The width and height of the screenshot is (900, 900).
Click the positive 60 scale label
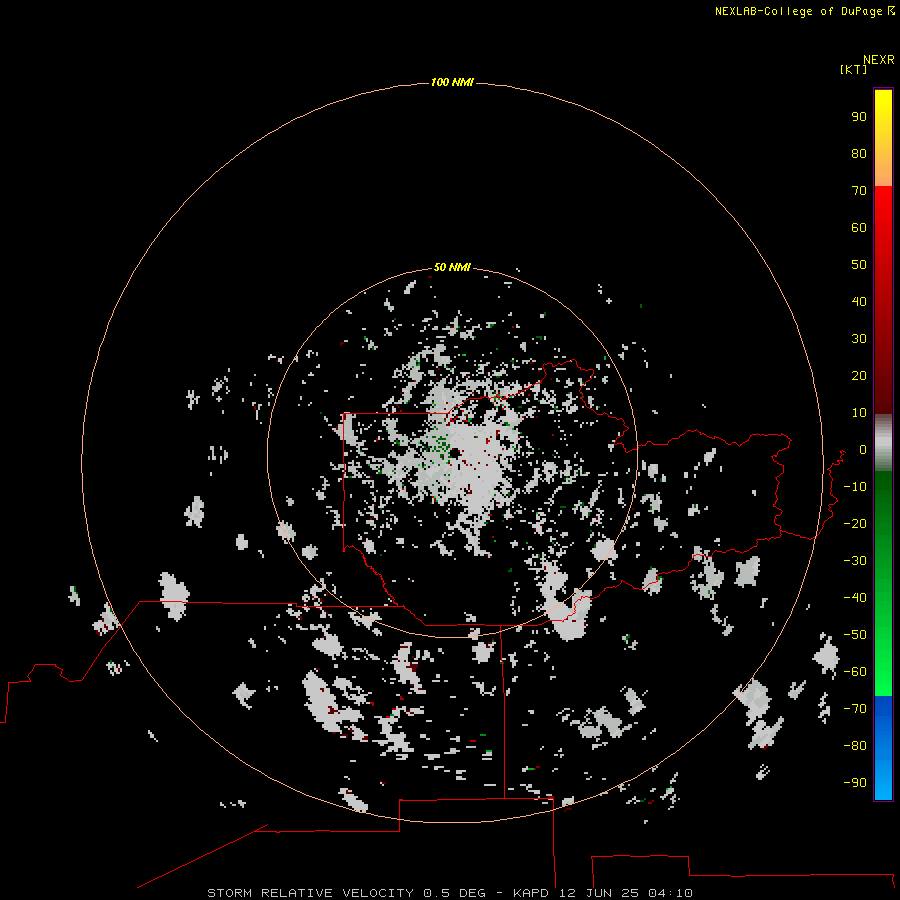tap(859, 227)
